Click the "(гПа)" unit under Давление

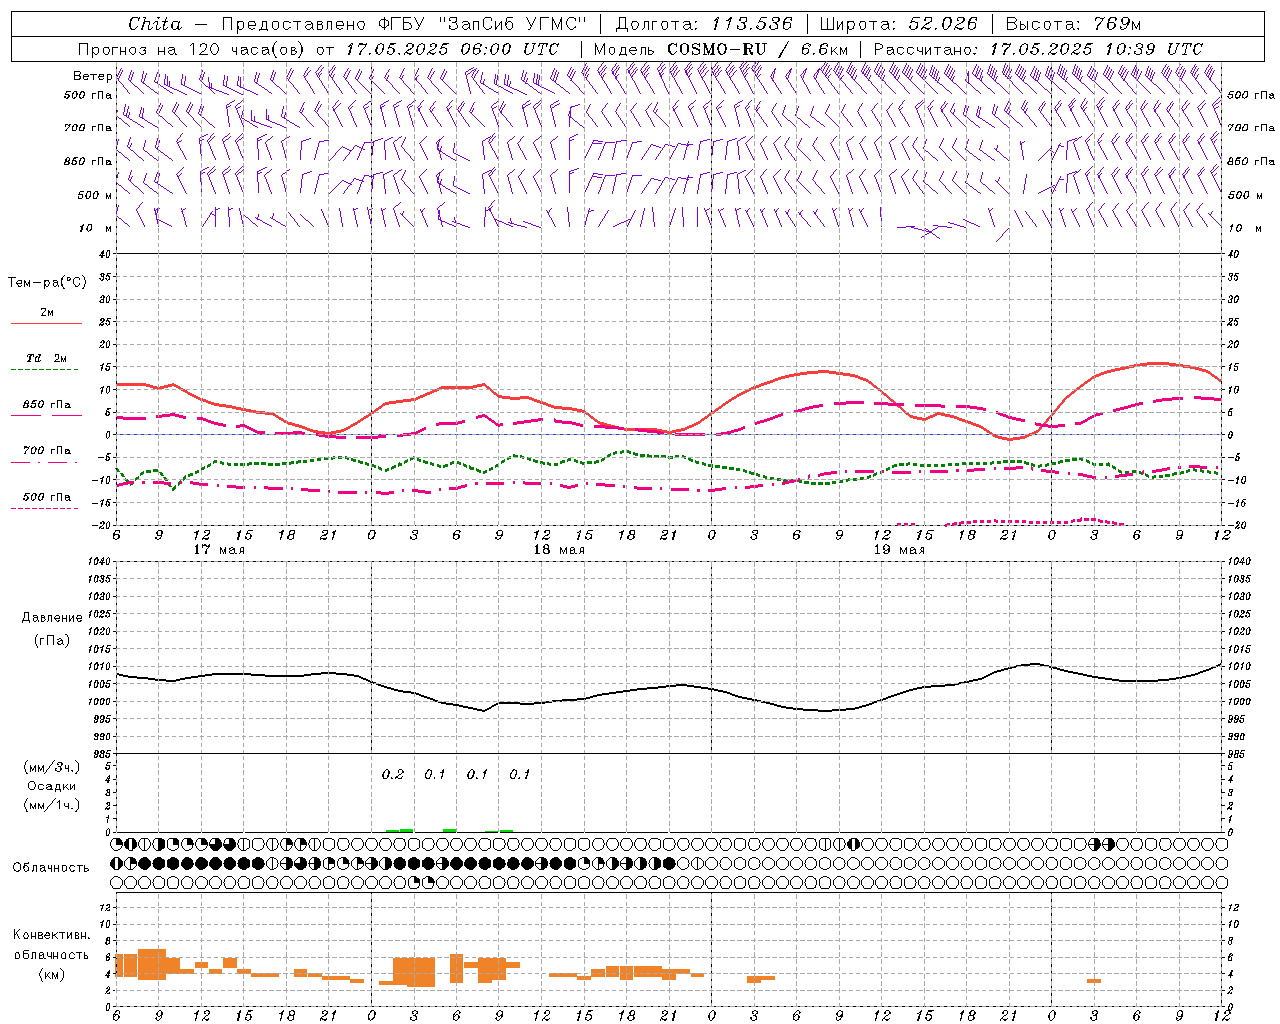point(51,640)
